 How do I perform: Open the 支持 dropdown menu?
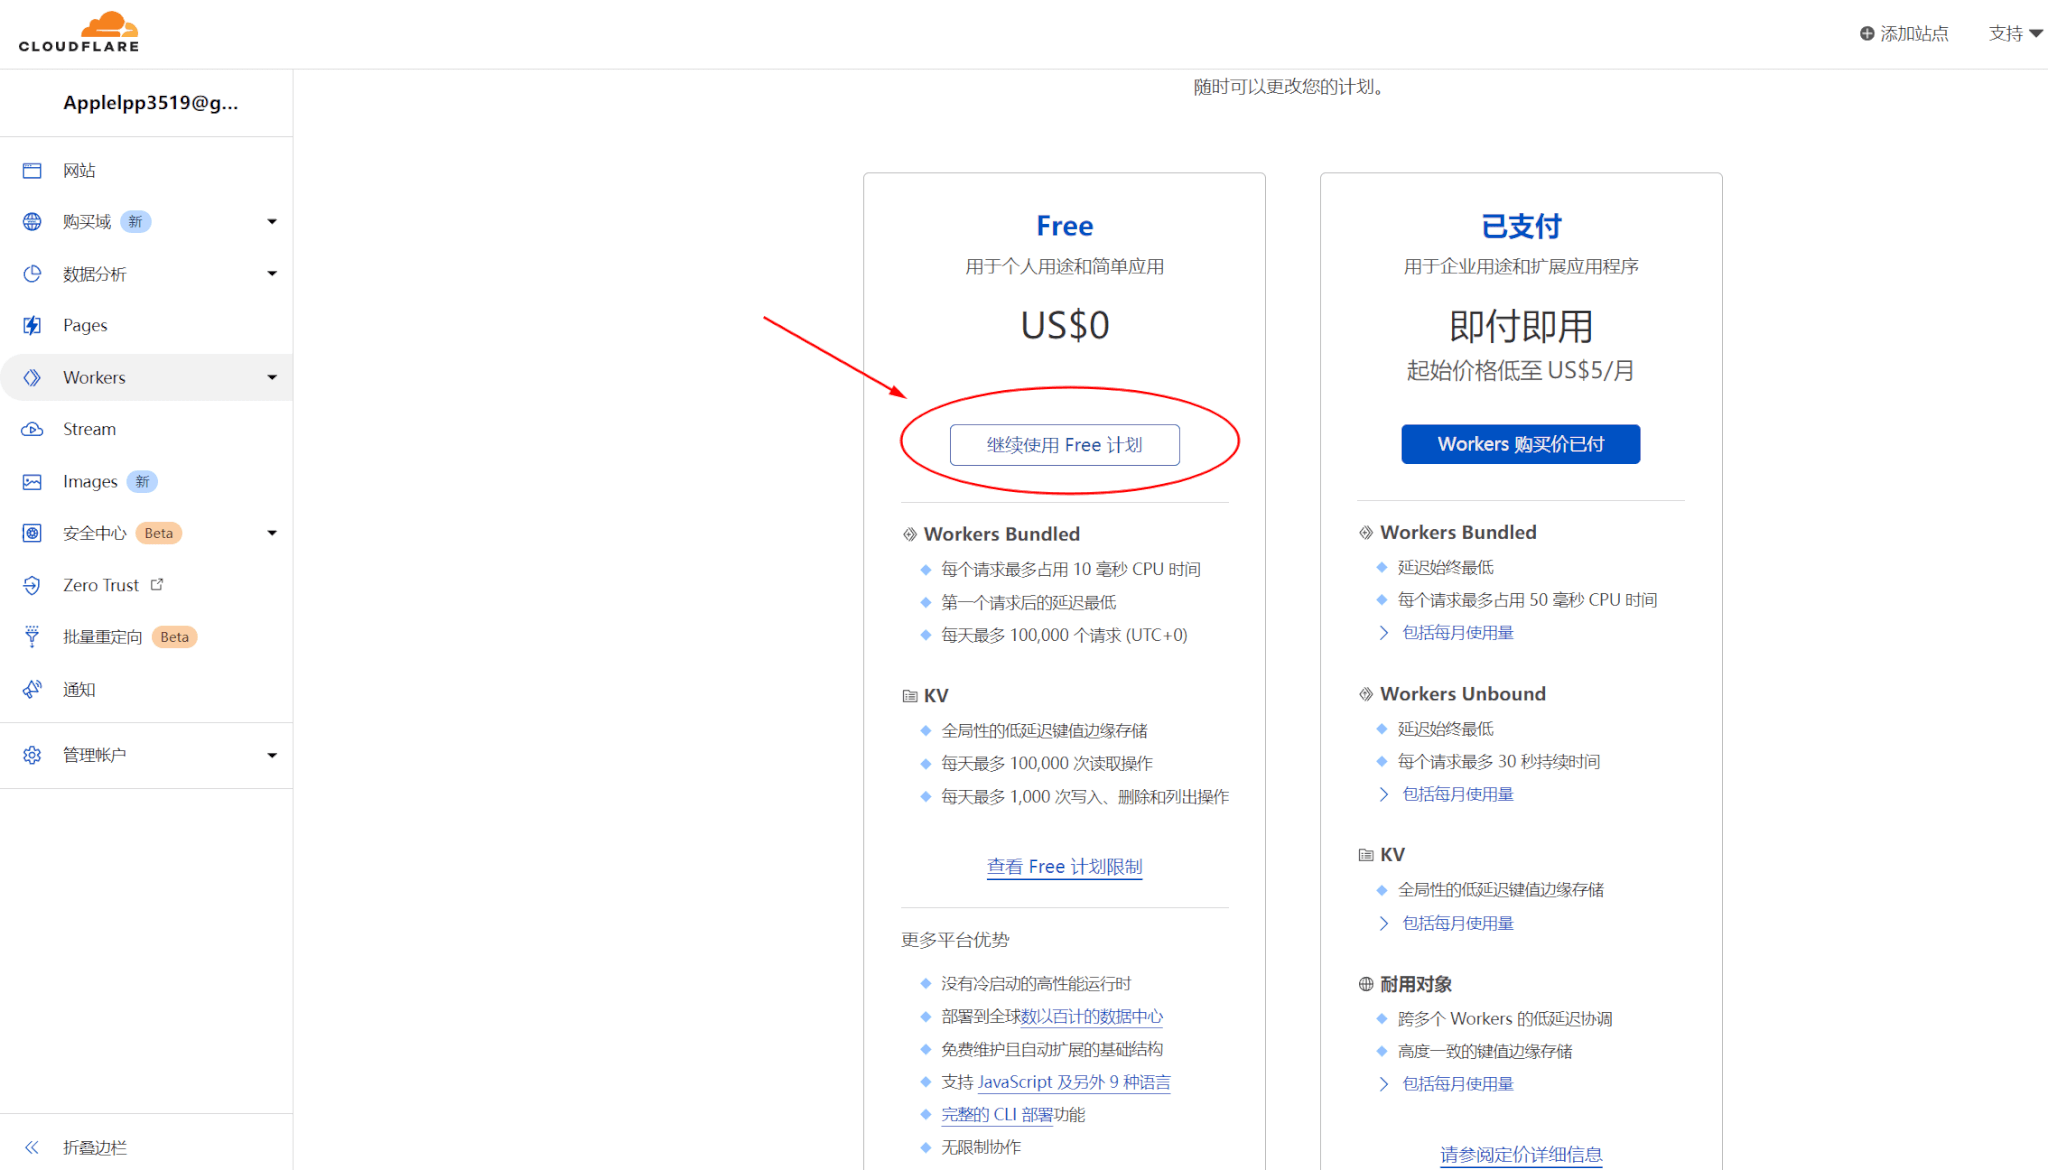(2015, 33)
